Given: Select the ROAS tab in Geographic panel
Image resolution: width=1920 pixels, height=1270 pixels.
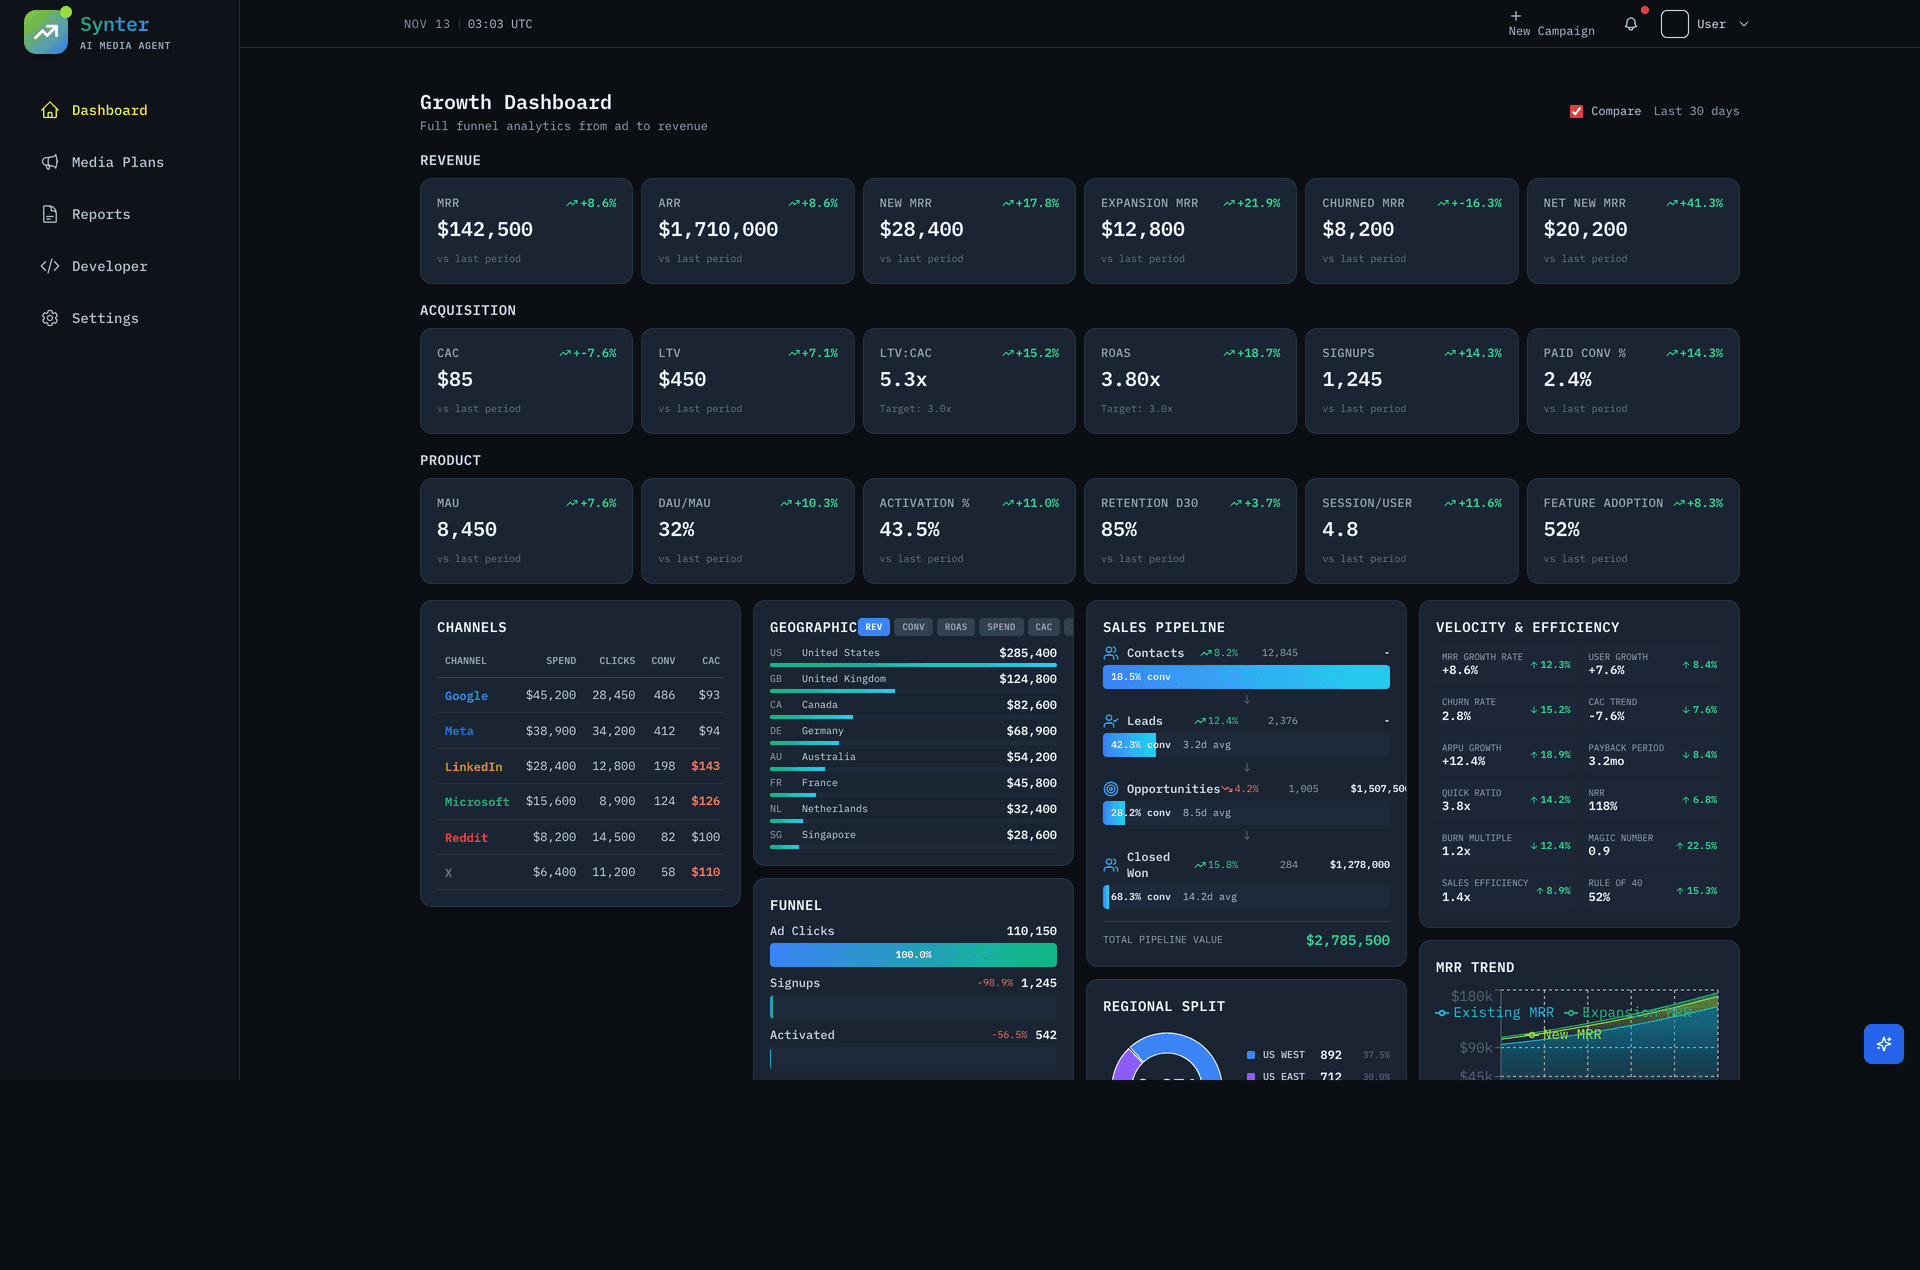Looking at the screenshot, I should click(956, 627).
